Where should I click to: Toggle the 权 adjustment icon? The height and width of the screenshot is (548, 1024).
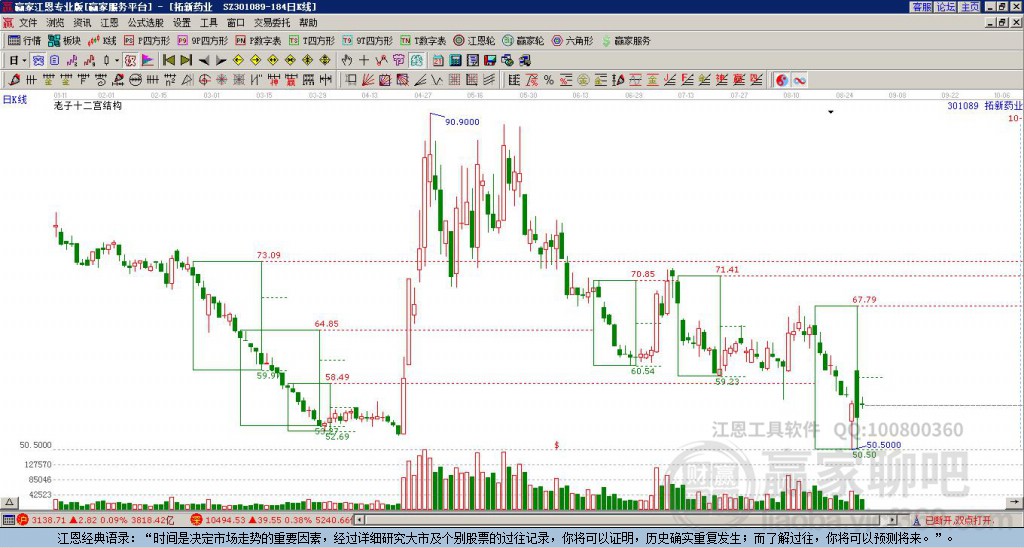pos(130,61)
